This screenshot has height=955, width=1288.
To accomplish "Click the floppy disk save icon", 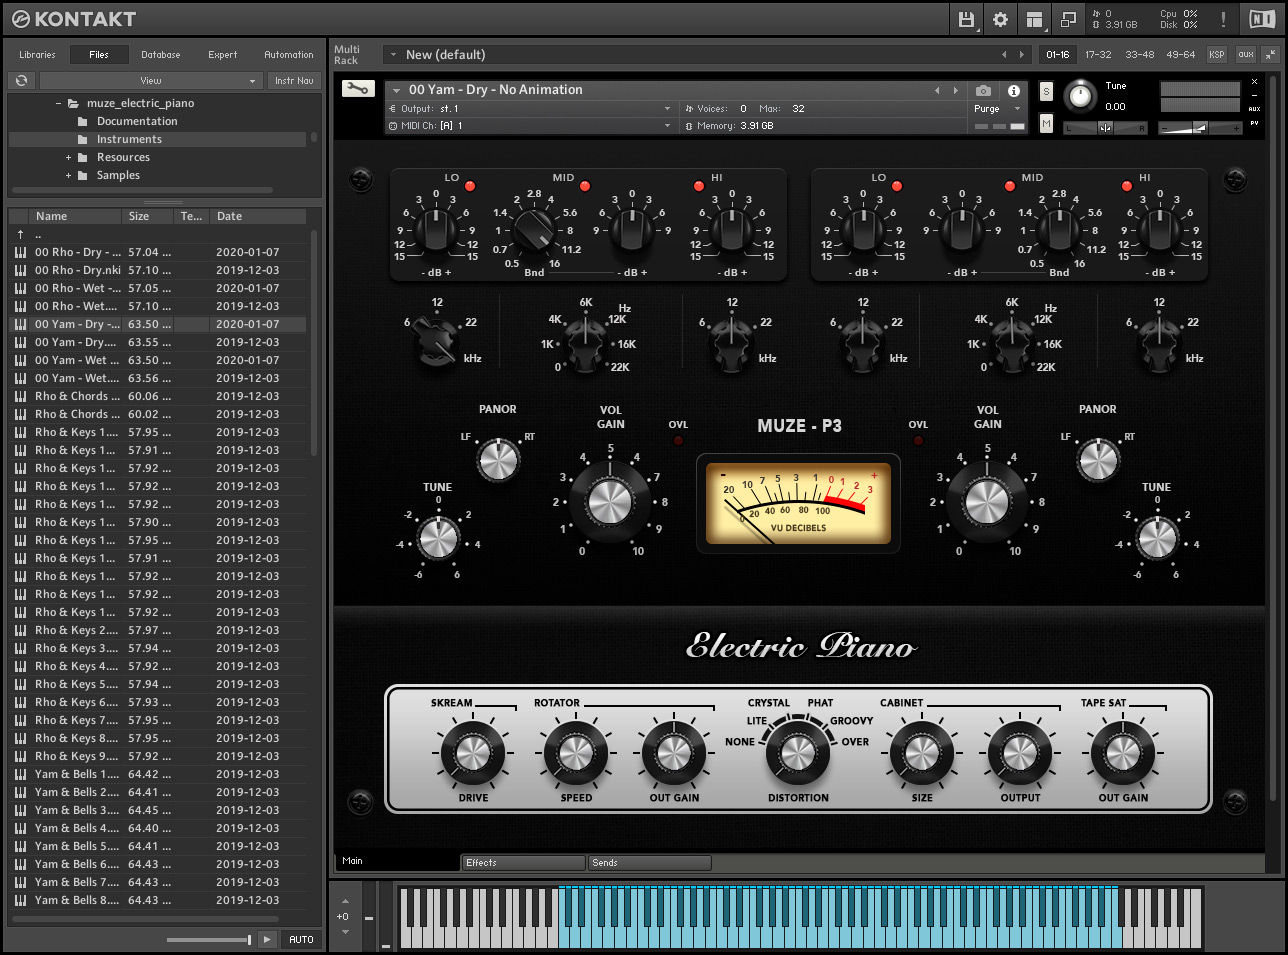I will [x=966, y=19].
